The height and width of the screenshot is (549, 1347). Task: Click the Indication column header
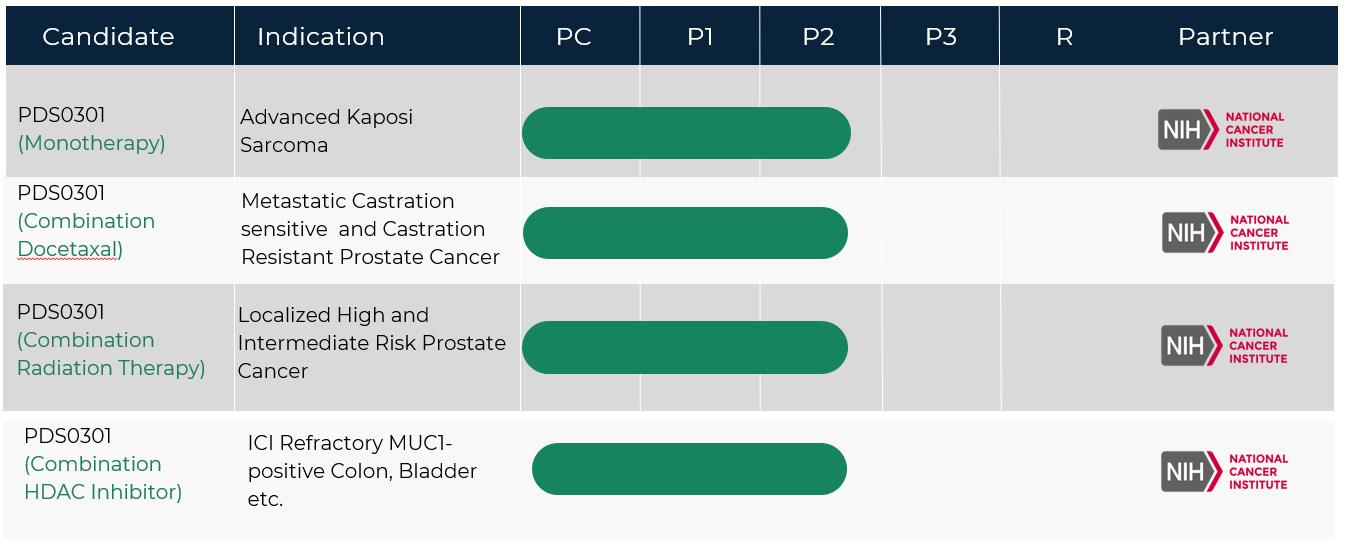(321, 37)
